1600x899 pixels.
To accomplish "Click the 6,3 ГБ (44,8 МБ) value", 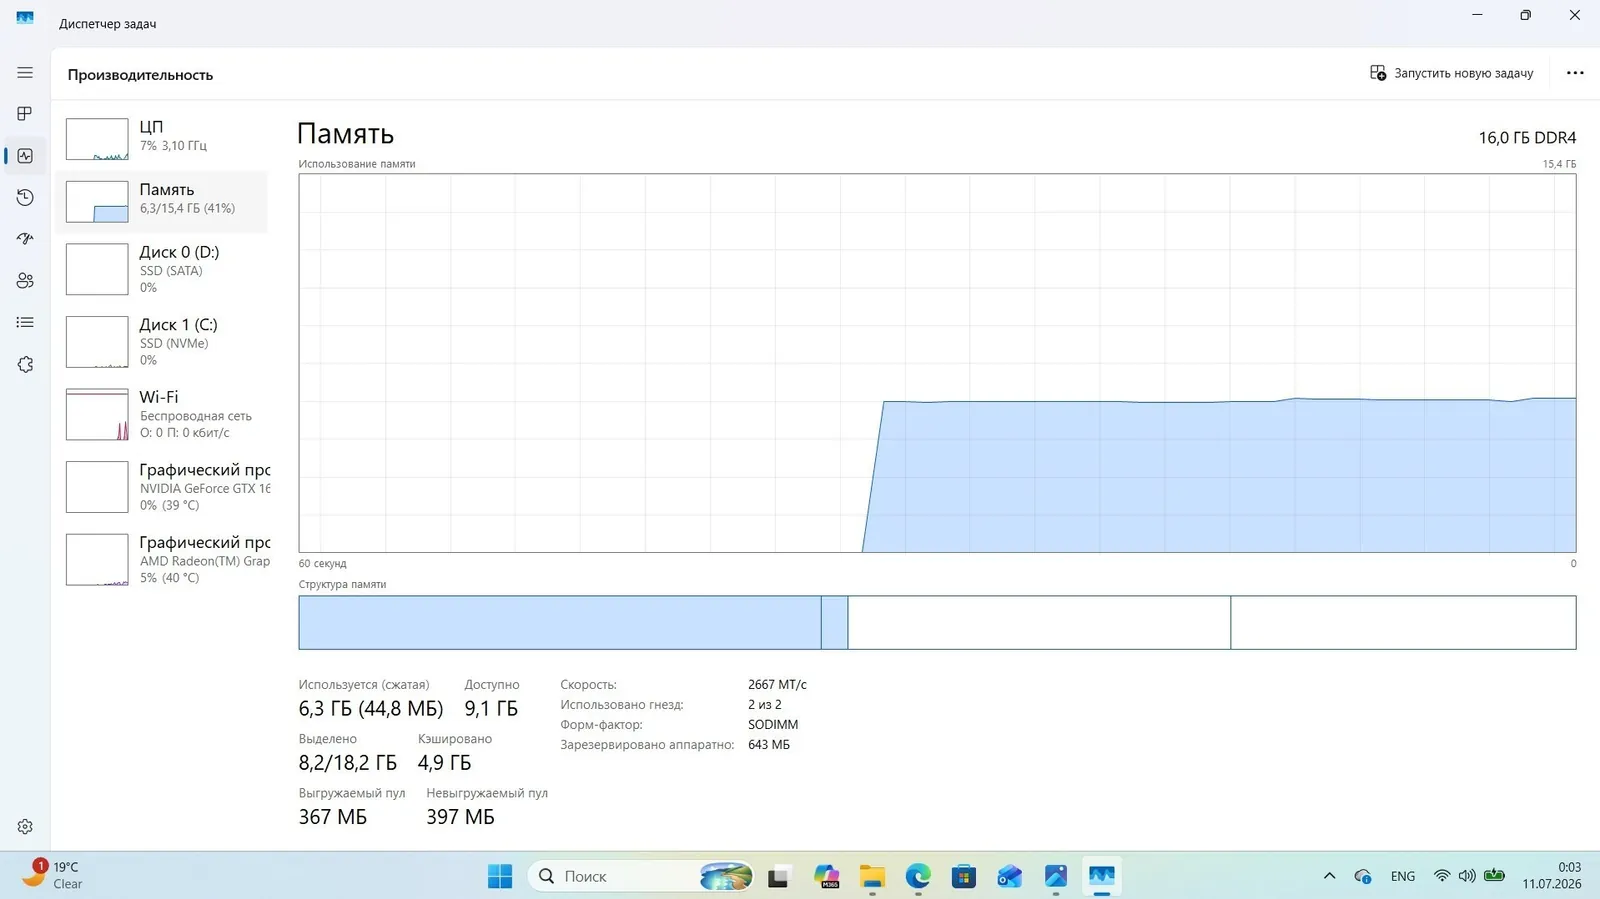I will (x=371, y=709).
